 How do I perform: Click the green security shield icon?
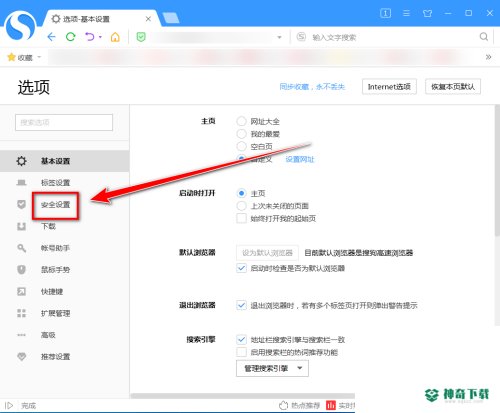click(x=141, y=37)
